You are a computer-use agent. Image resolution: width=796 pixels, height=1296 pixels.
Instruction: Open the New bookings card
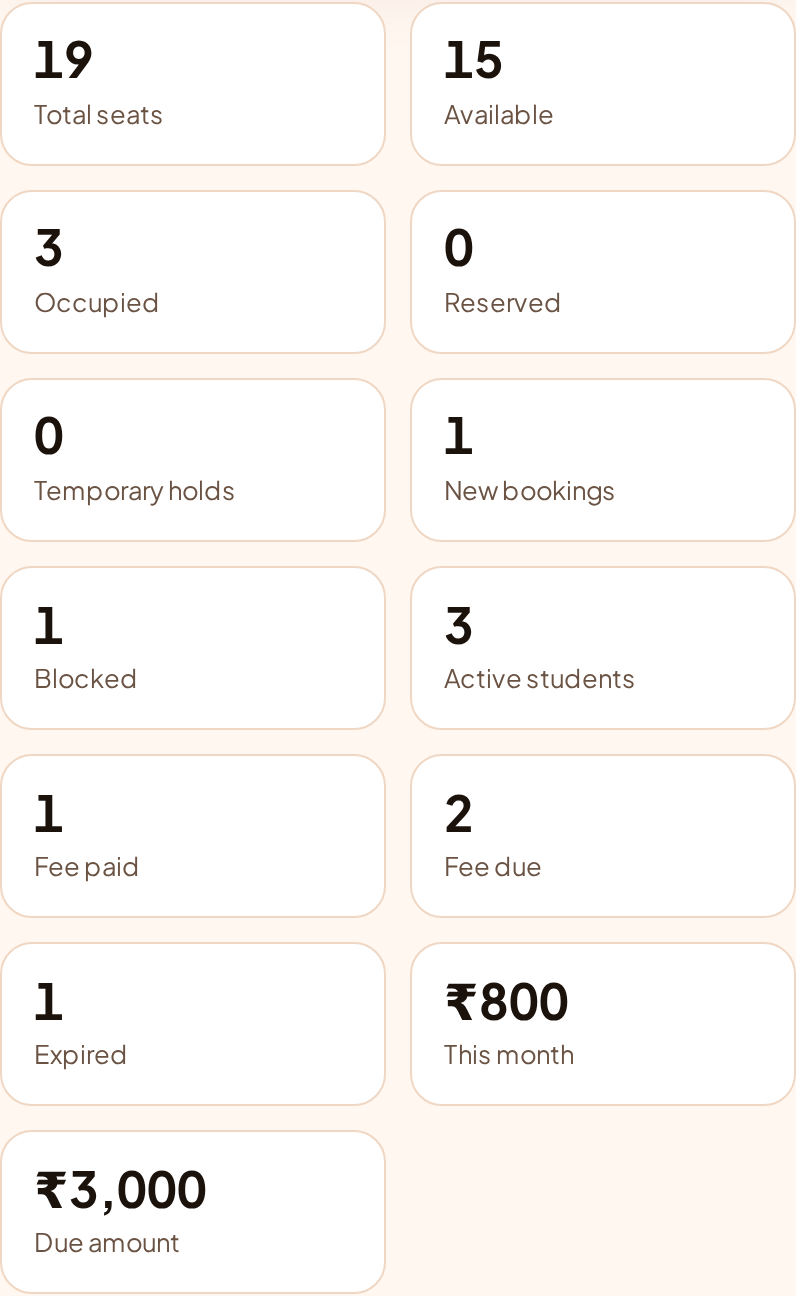603,460
